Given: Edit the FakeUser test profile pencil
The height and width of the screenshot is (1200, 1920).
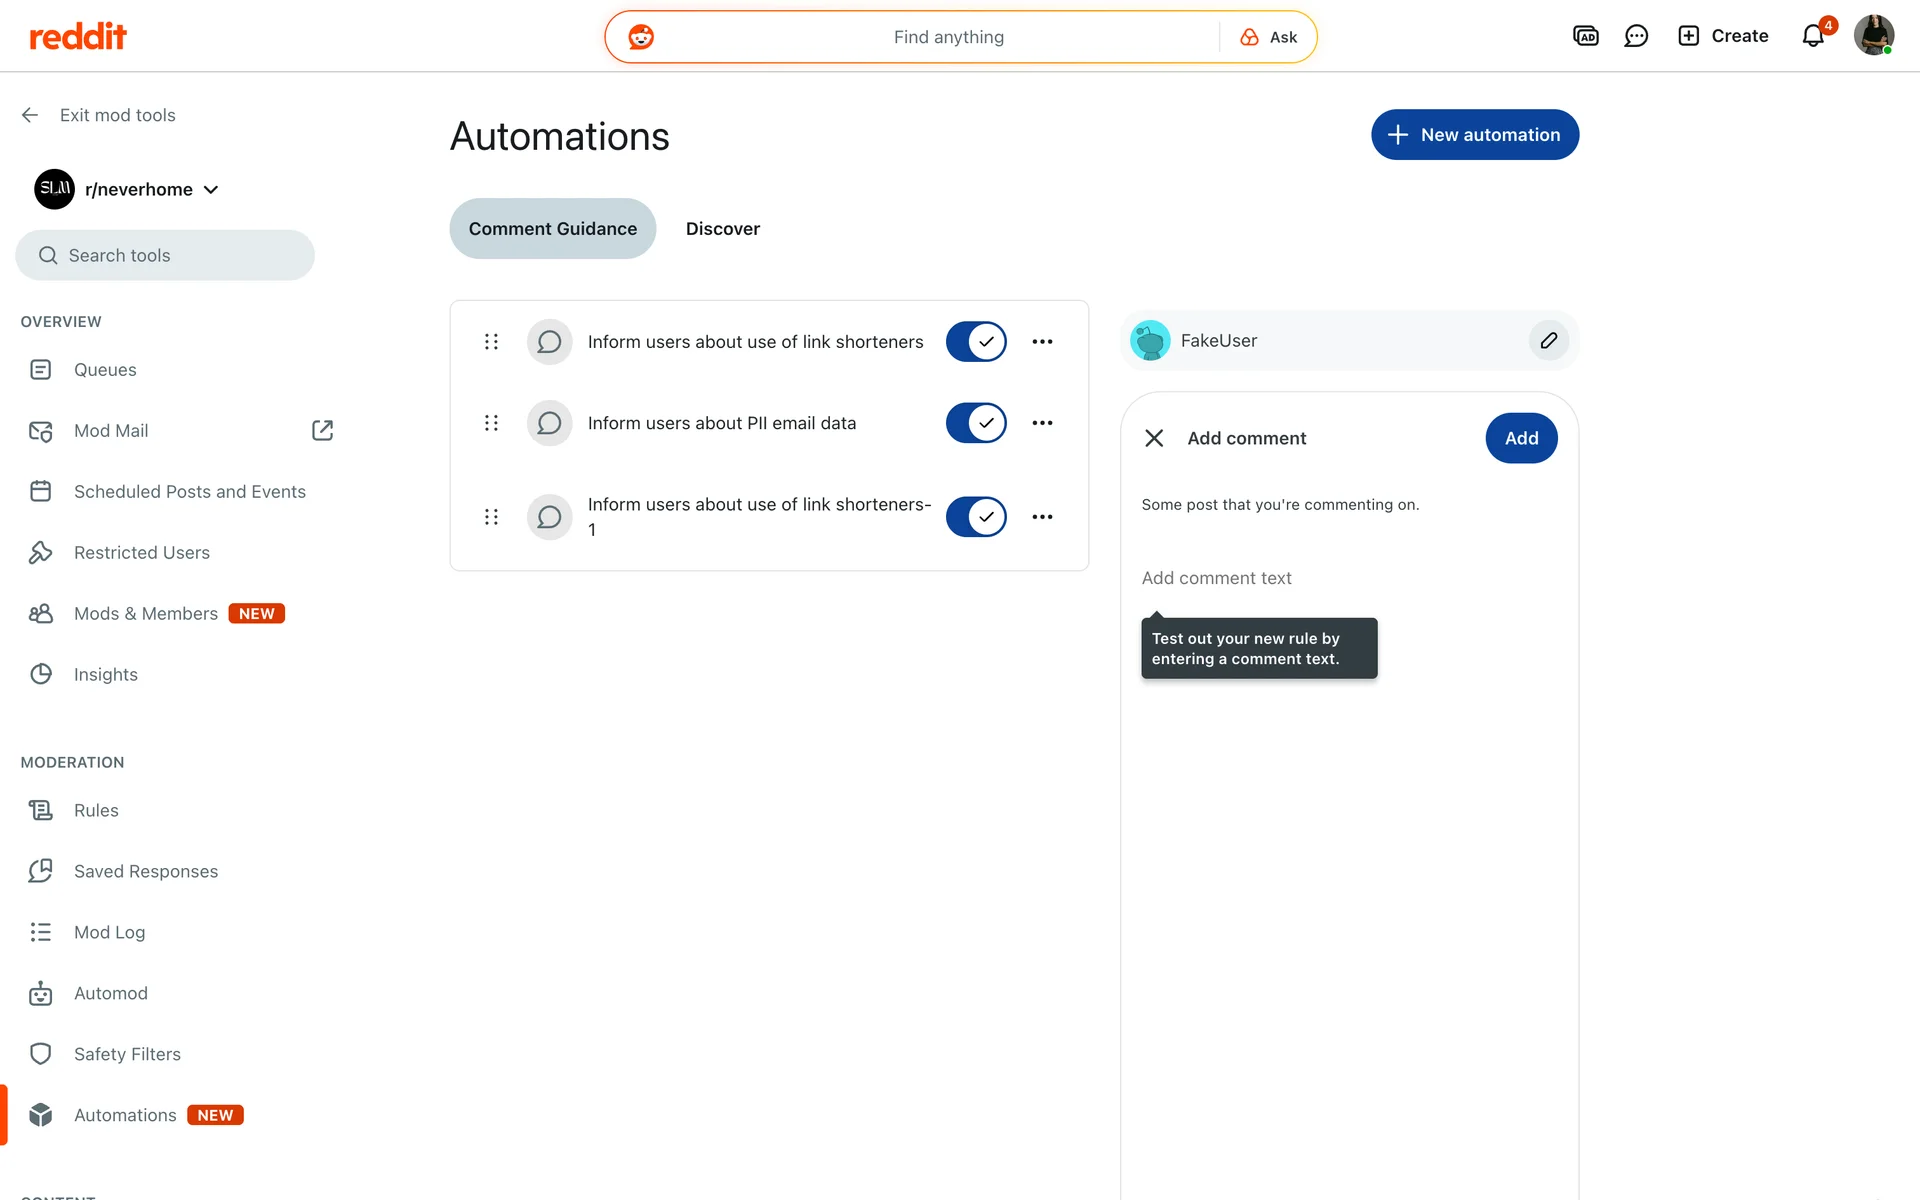Looking at the screenshot, I should (x=1548, y=340).
